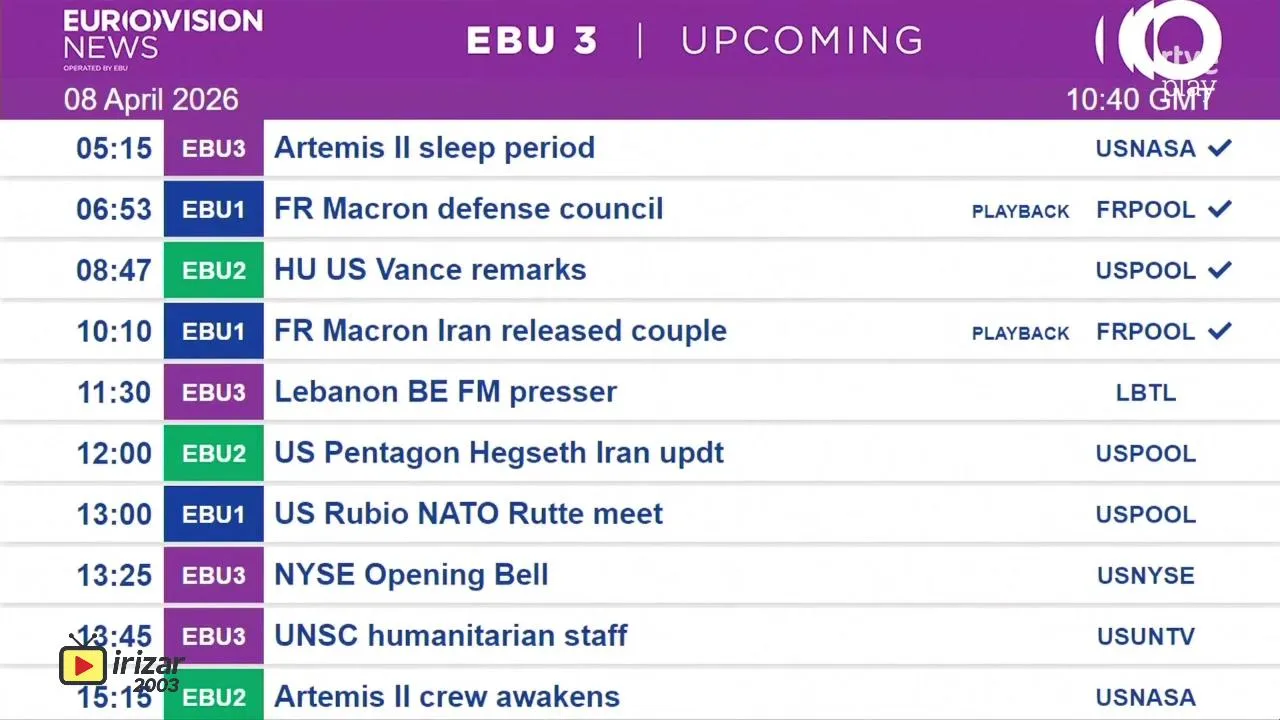Open US Pentagon Hegseth Iran updt entry
1280x720 pixels.
[498, 453]
